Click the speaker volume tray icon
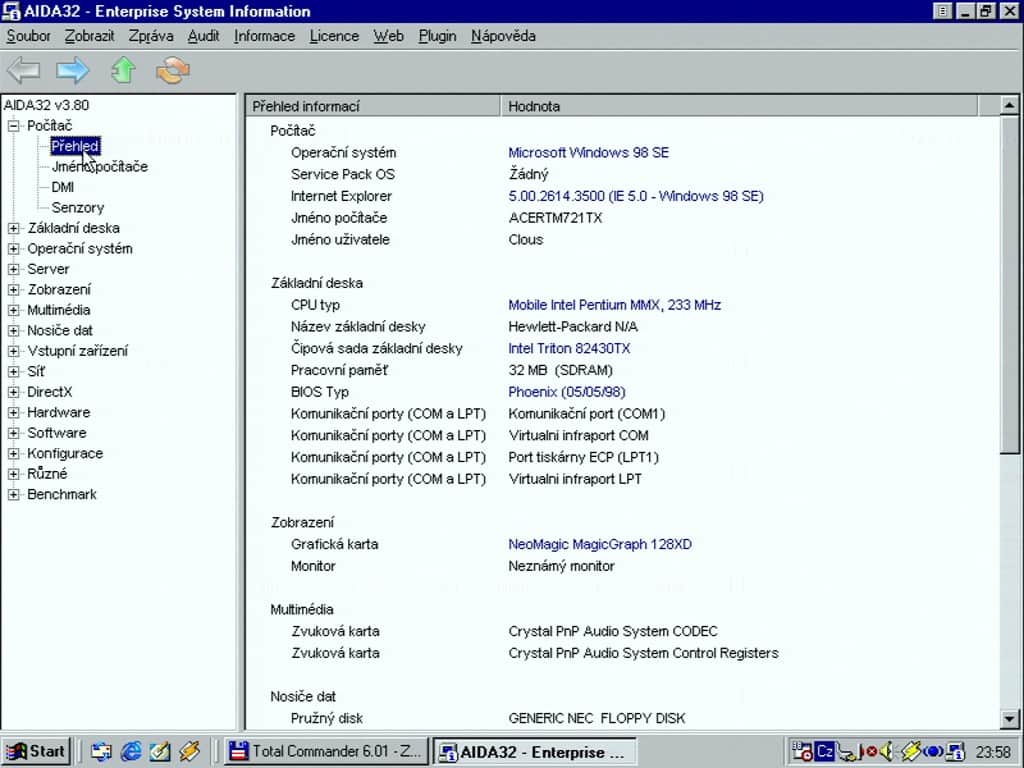Viewport: 1024px width, 768px height. click(x=887, y=752)
